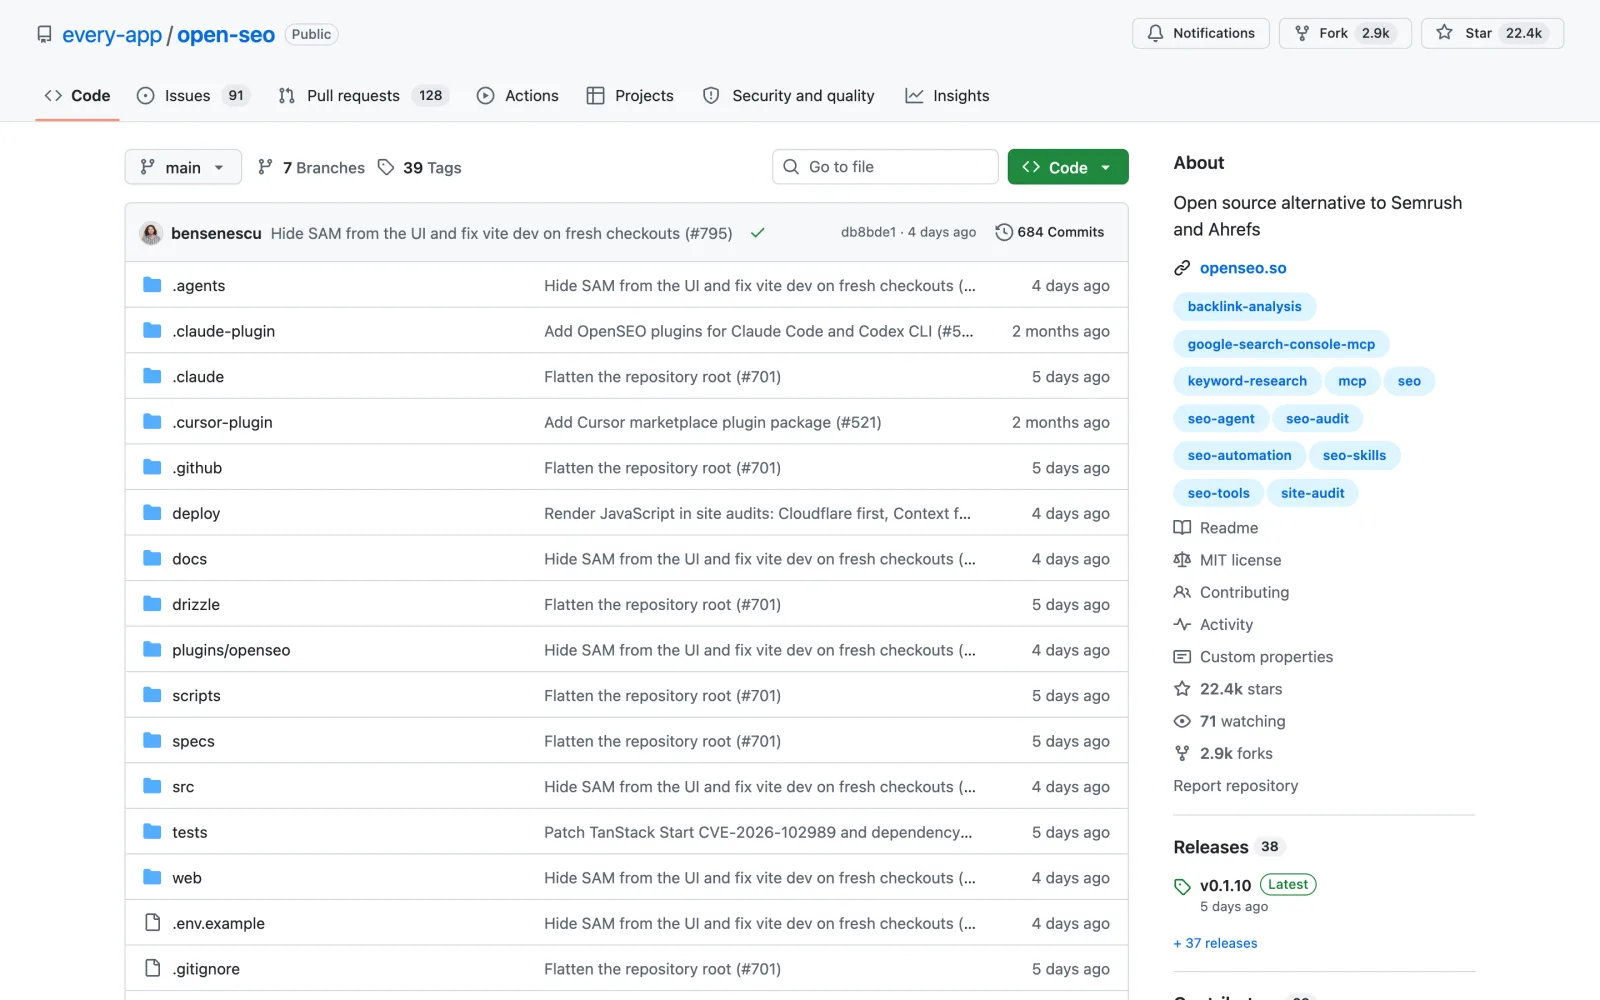Click the deploy folder icon
The image size is (1600, 1000).
(x=152, y=513)
